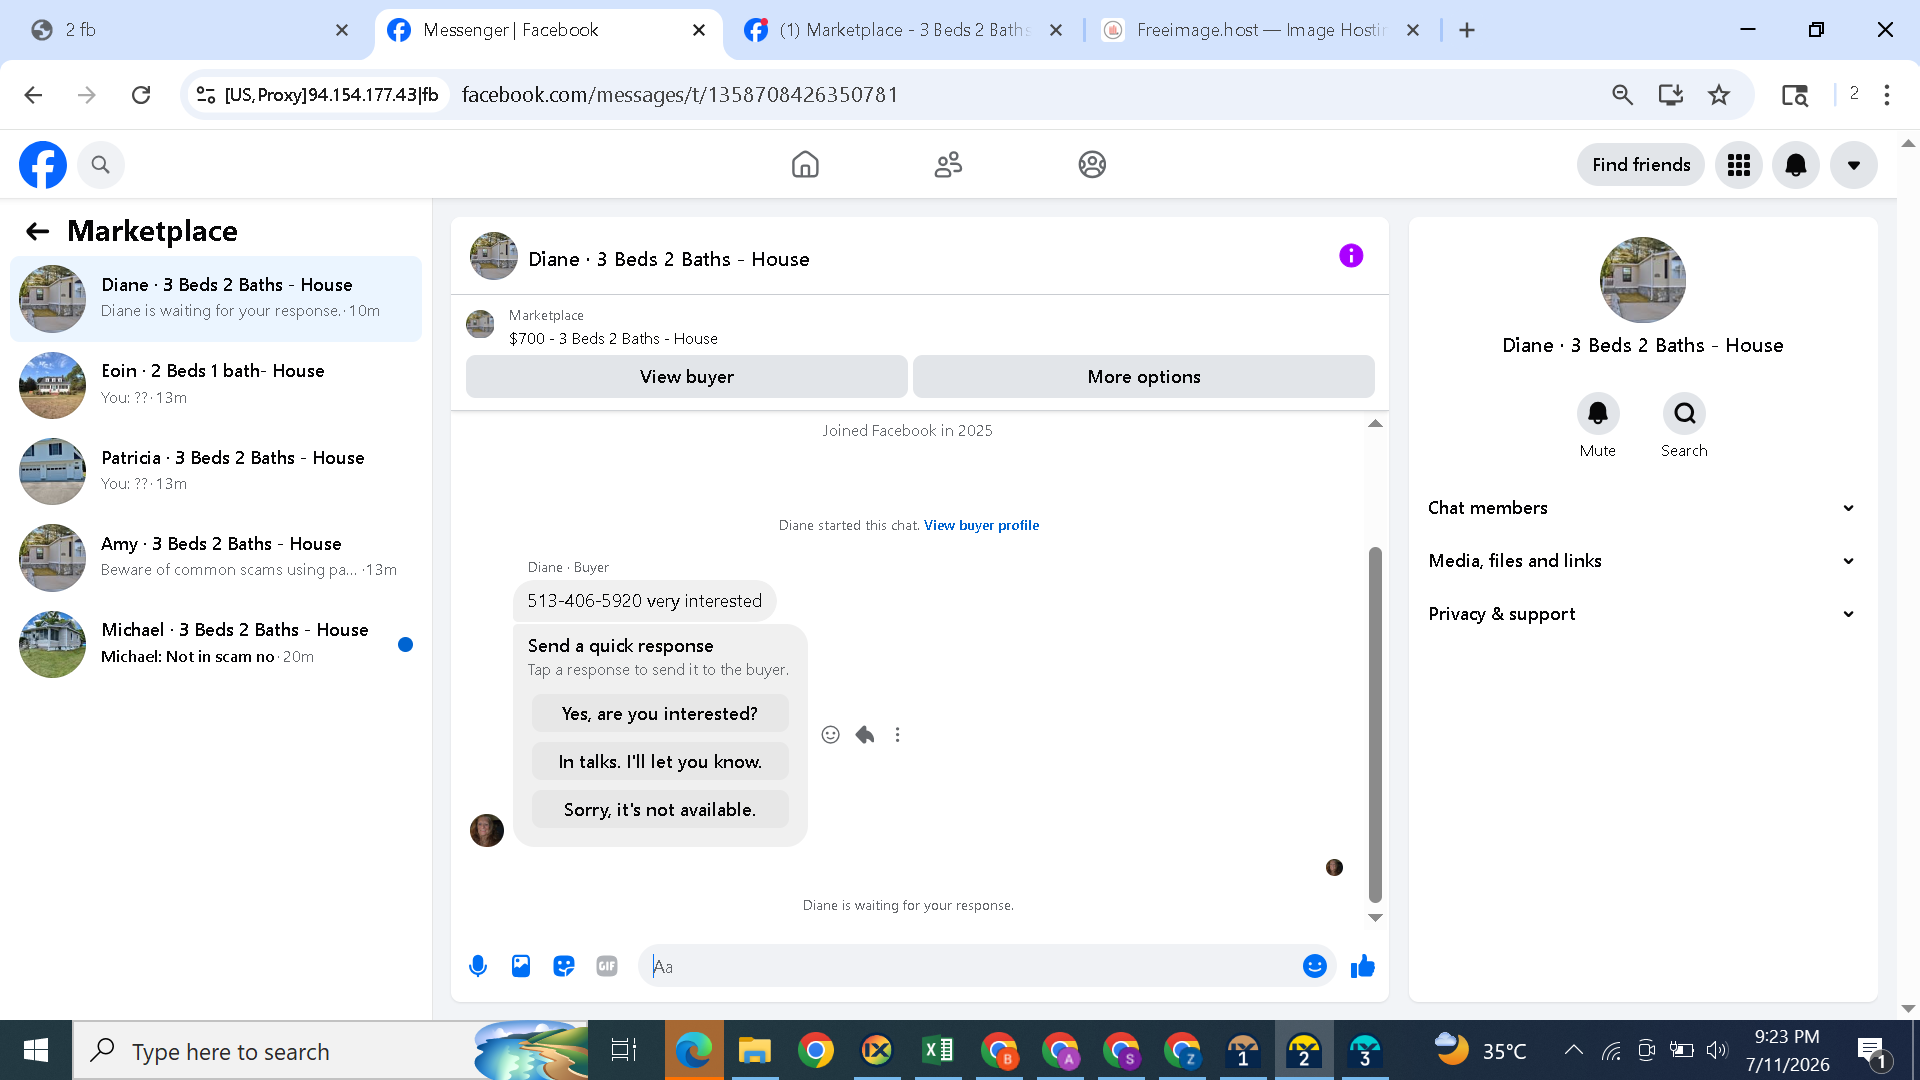Image resolution: width=1920 pixels, height=1080 pixels.
Task: Click the back arrow beside Marketplace heading
Action: [x=37, y=232]
